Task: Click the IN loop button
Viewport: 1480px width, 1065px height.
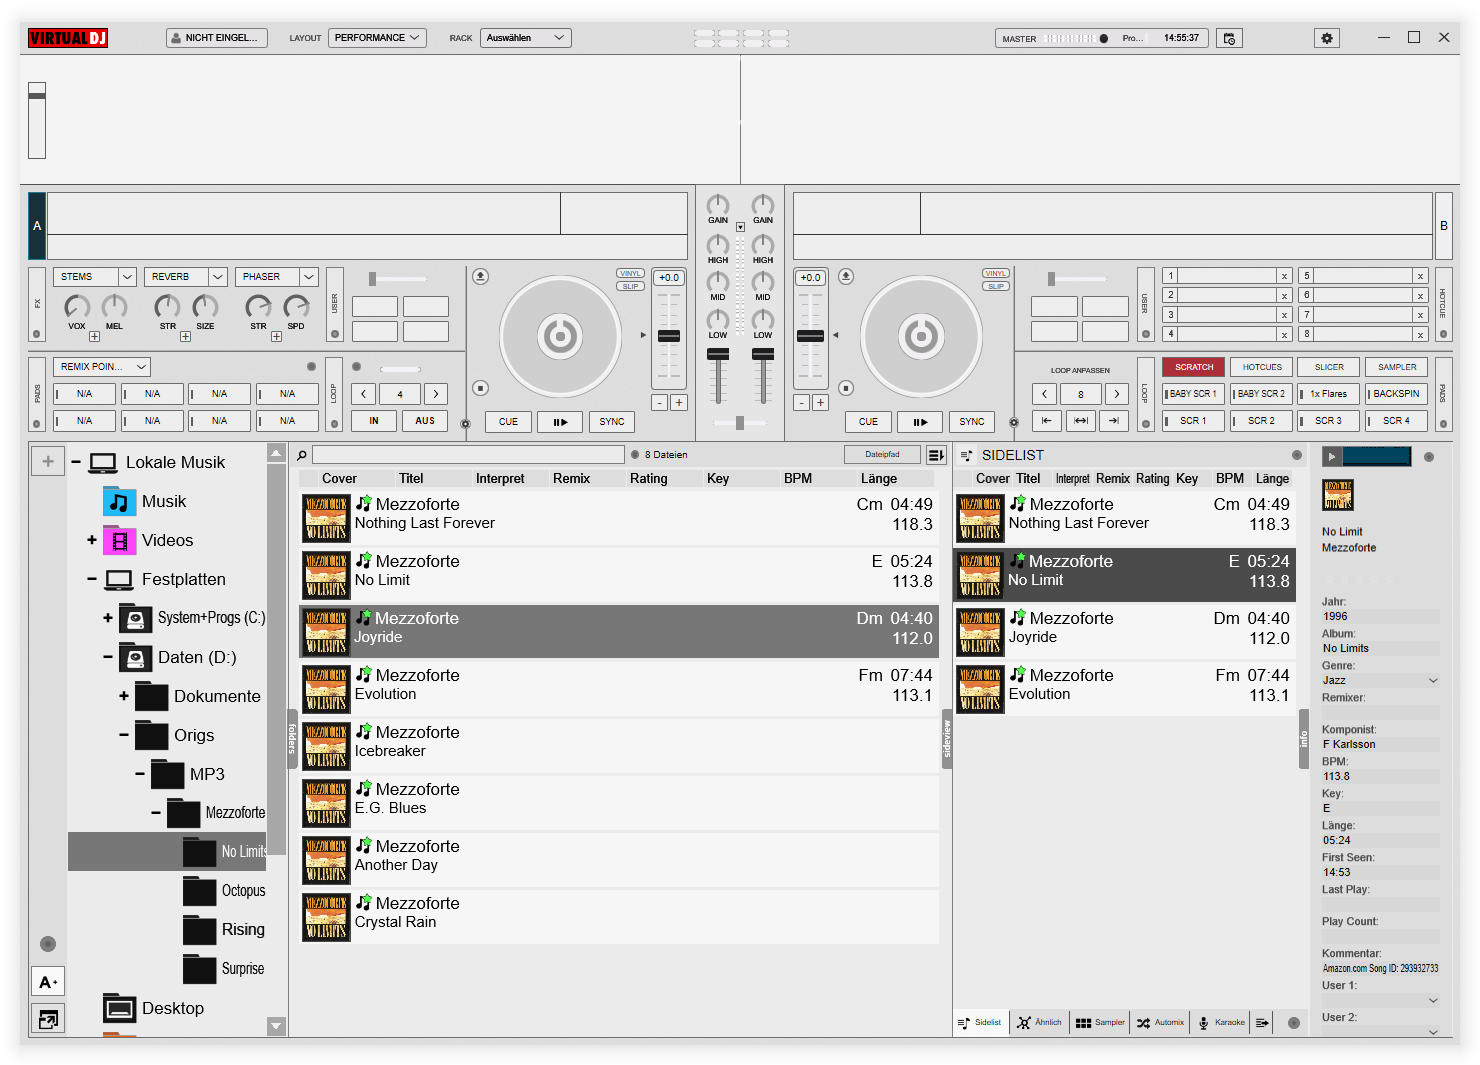Action: pyautogui.click(x=374, y=421)
